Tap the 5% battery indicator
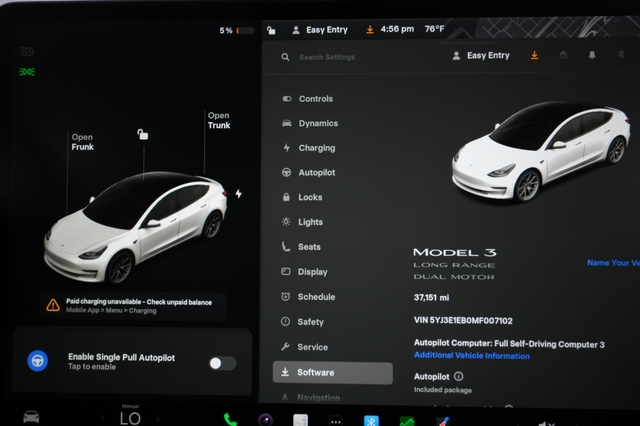The height and width of the screenshot is (426, 640). pyautogui.click(x=236, y=31)
